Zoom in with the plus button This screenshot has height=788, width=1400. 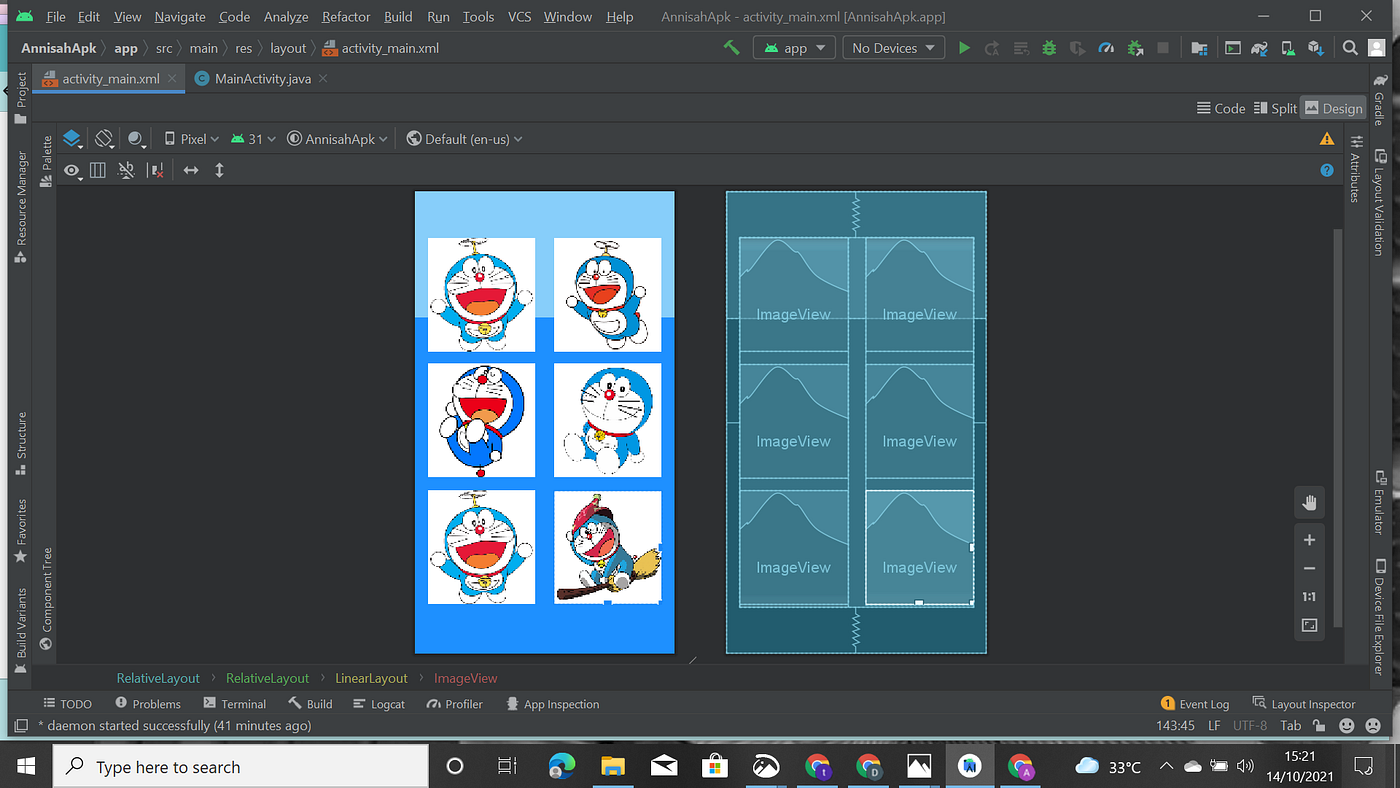(x=1309, y=540)
